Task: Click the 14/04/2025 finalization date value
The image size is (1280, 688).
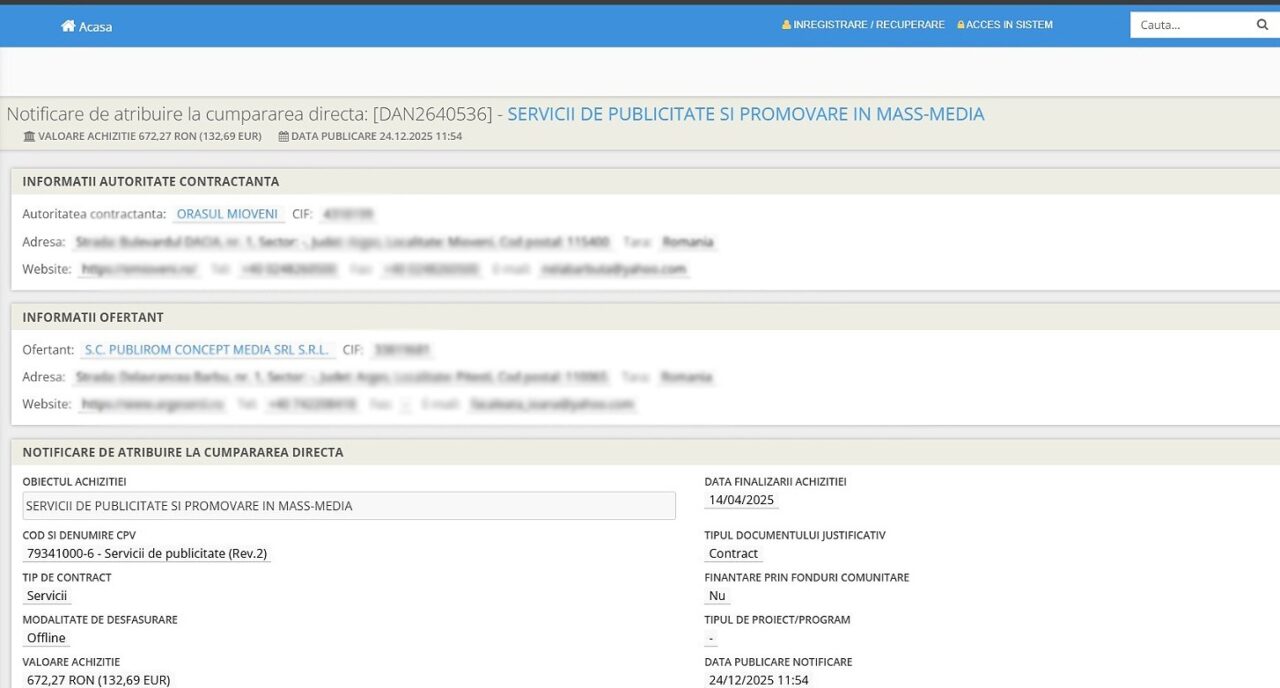Action: 741,500
